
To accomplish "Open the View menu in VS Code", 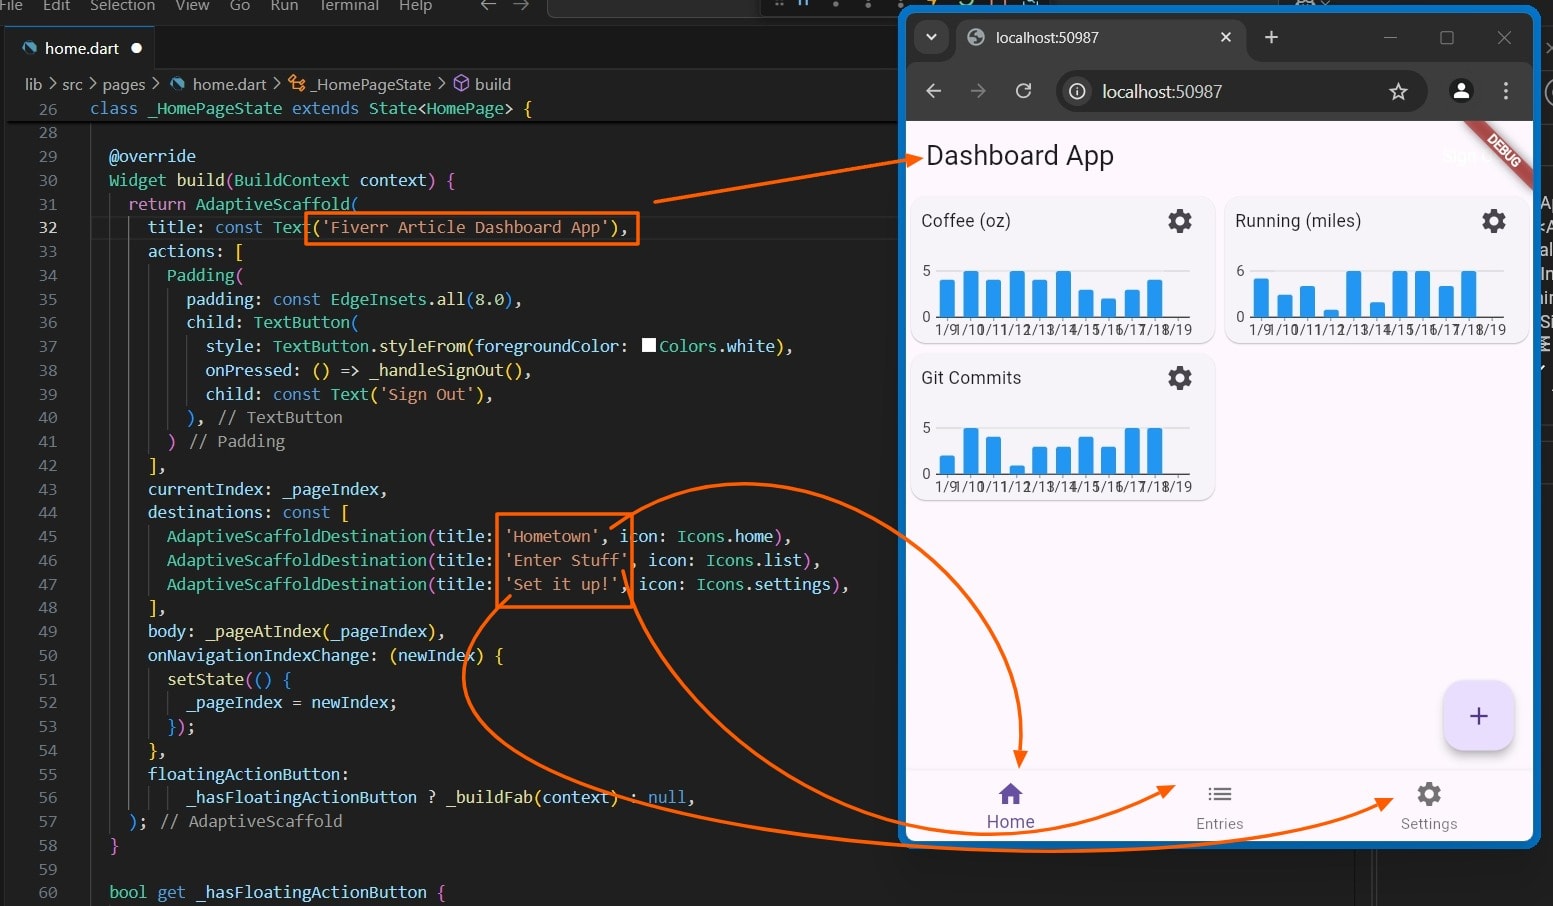I will (x=192, y=6).
